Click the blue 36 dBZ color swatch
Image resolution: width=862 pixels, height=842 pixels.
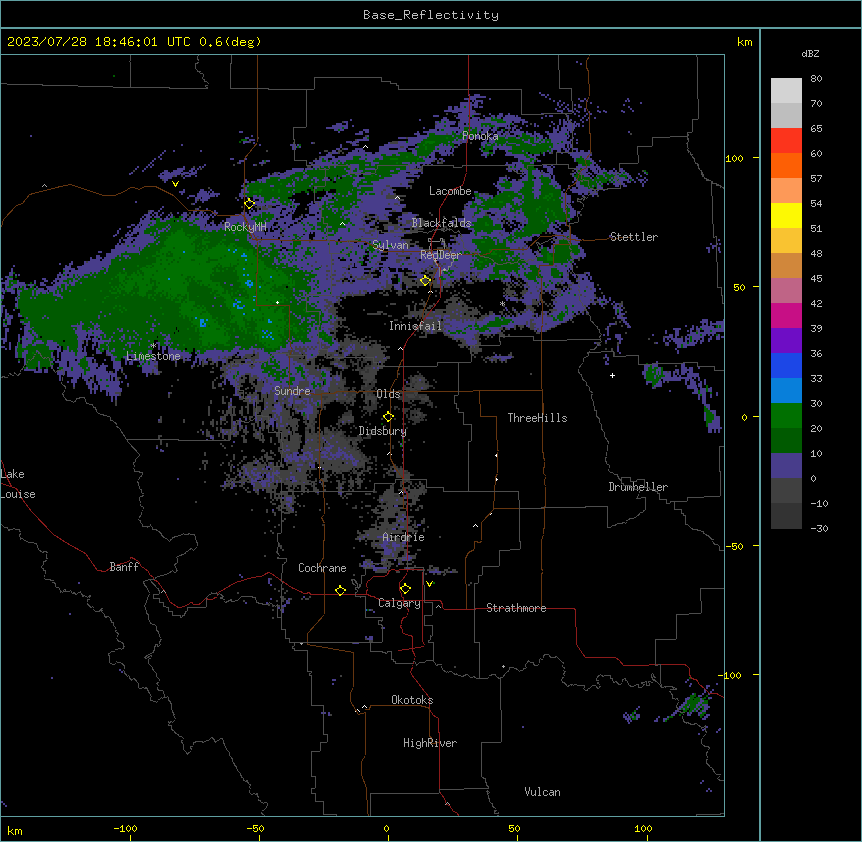[x=786, y=365]
